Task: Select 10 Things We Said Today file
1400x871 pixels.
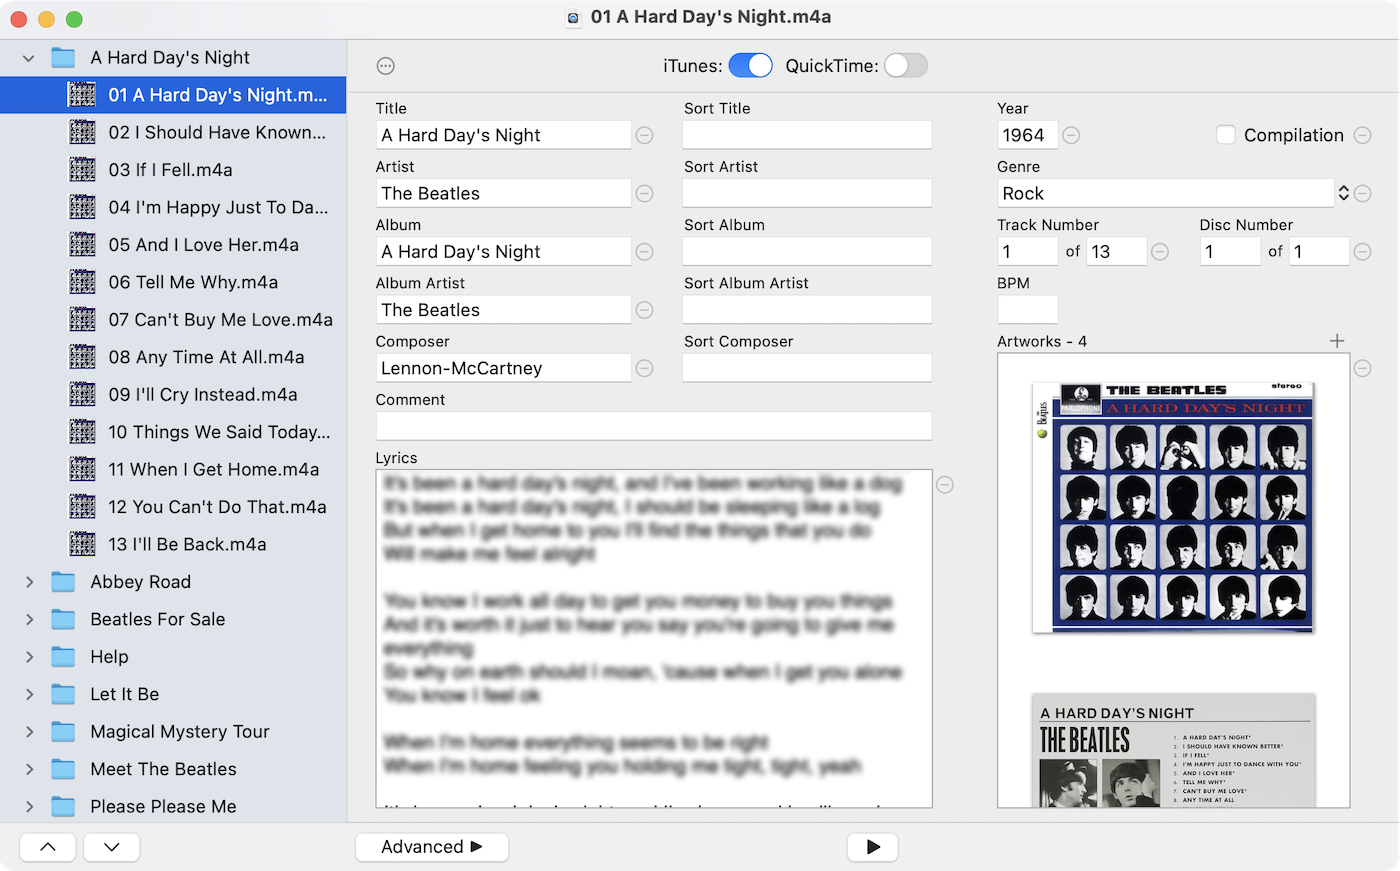Action: (173, 432)
